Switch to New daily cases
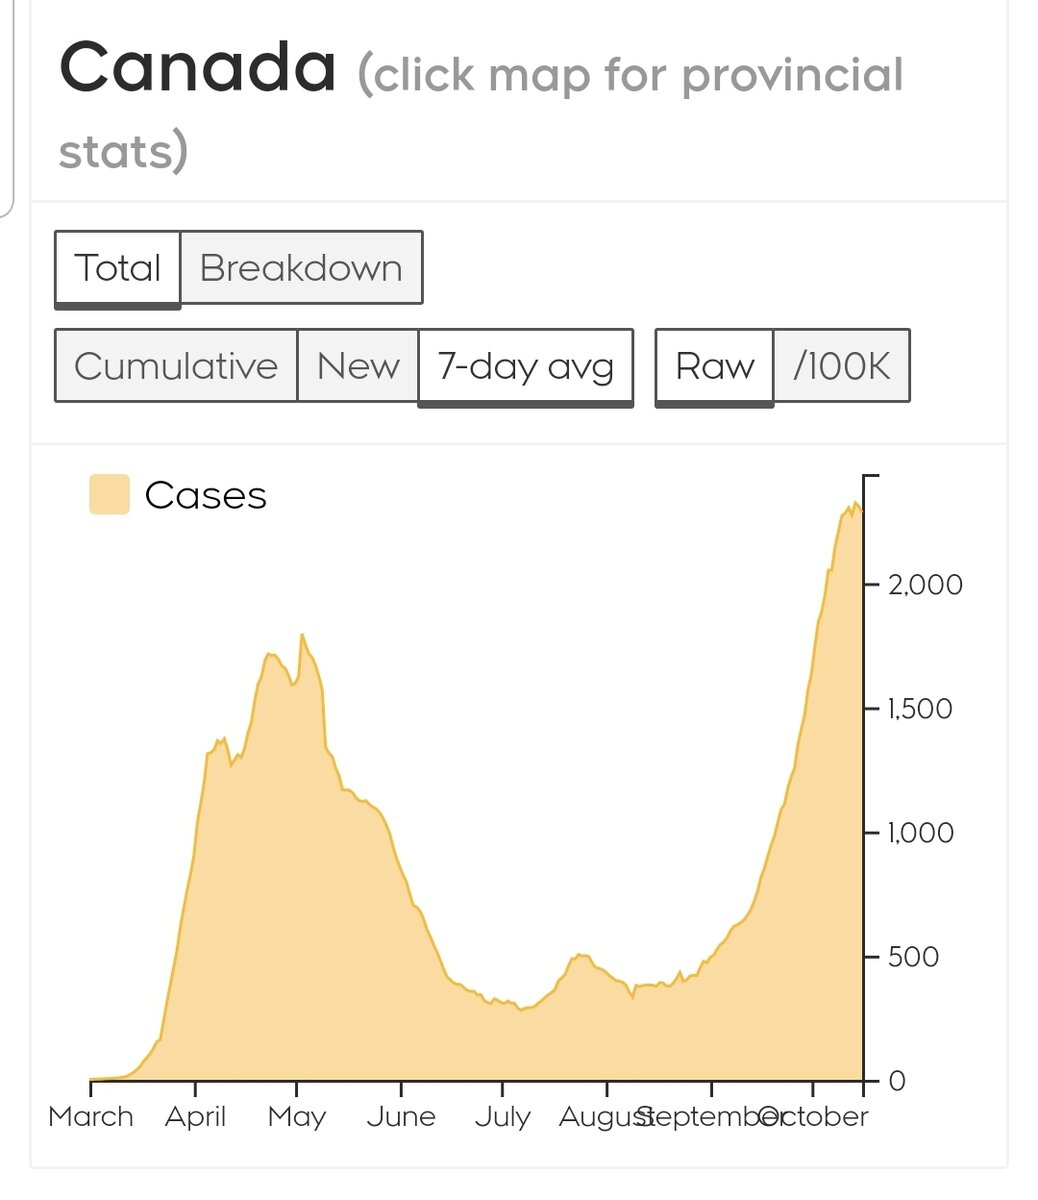 pyautogui.click(x=358, y=366)
